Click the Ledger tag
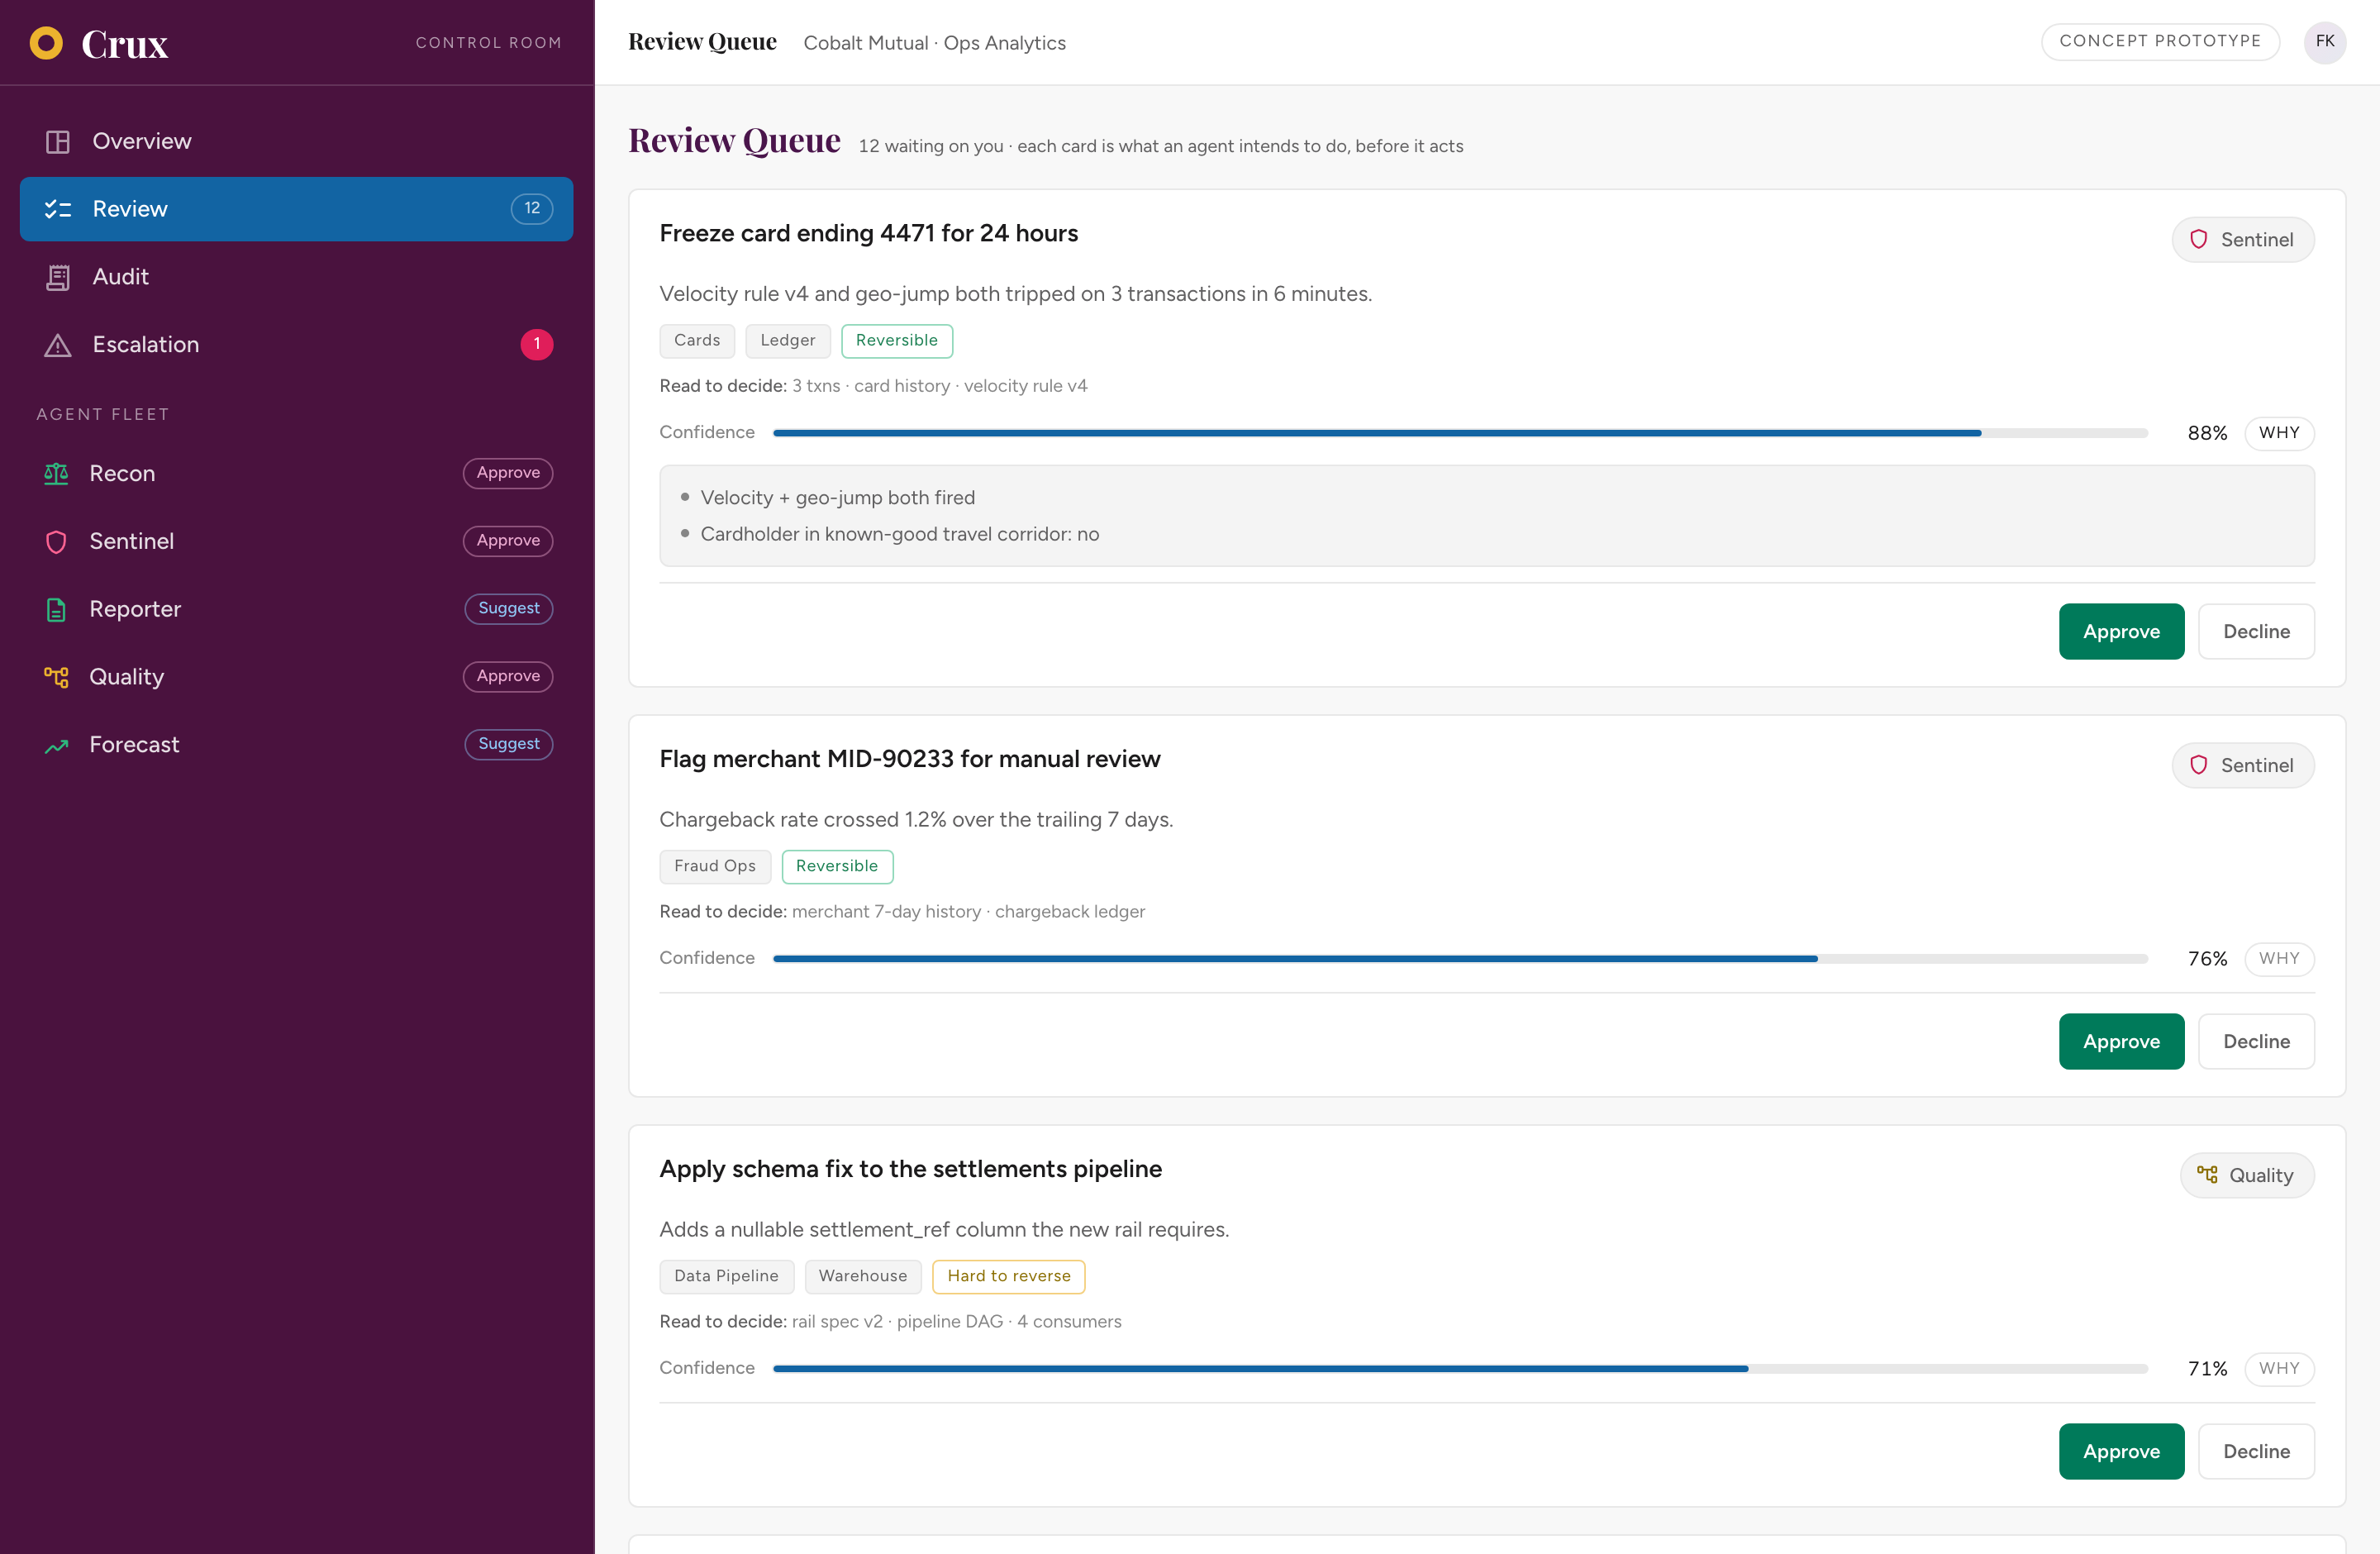 click(788, 341)
